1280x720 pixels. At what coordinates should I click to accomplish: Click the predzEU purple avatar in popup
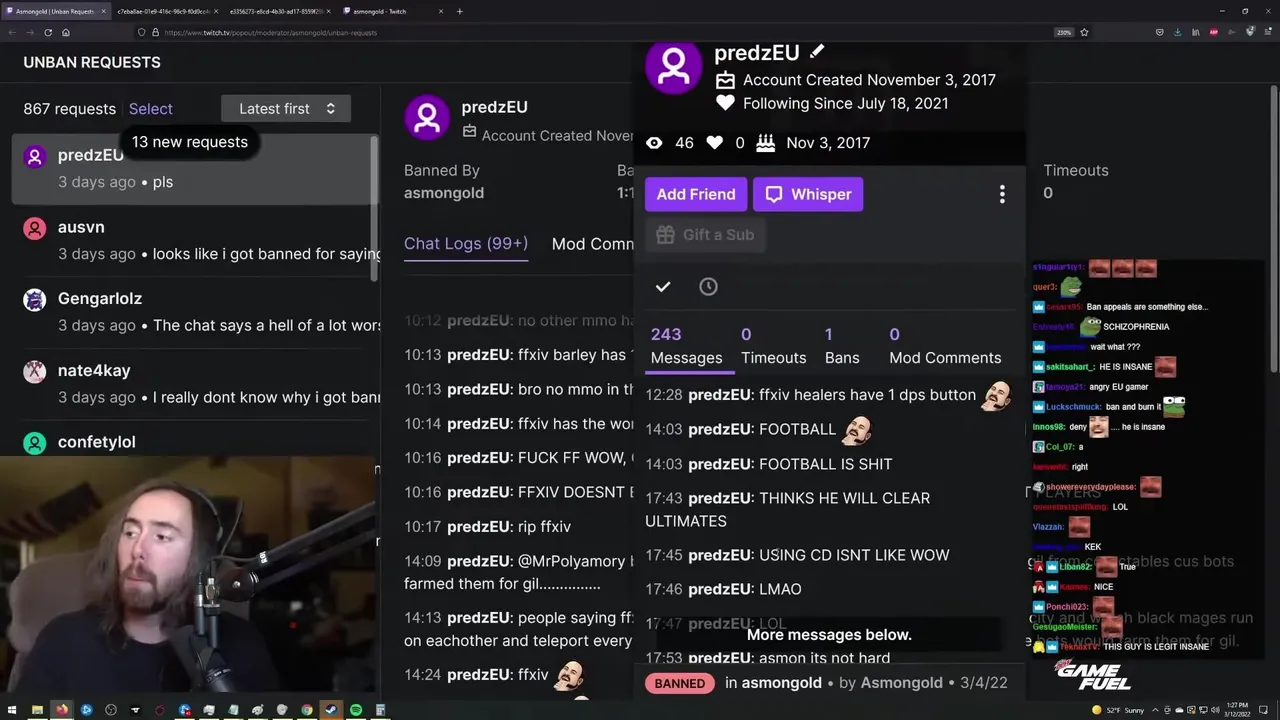tap(674, 66)
